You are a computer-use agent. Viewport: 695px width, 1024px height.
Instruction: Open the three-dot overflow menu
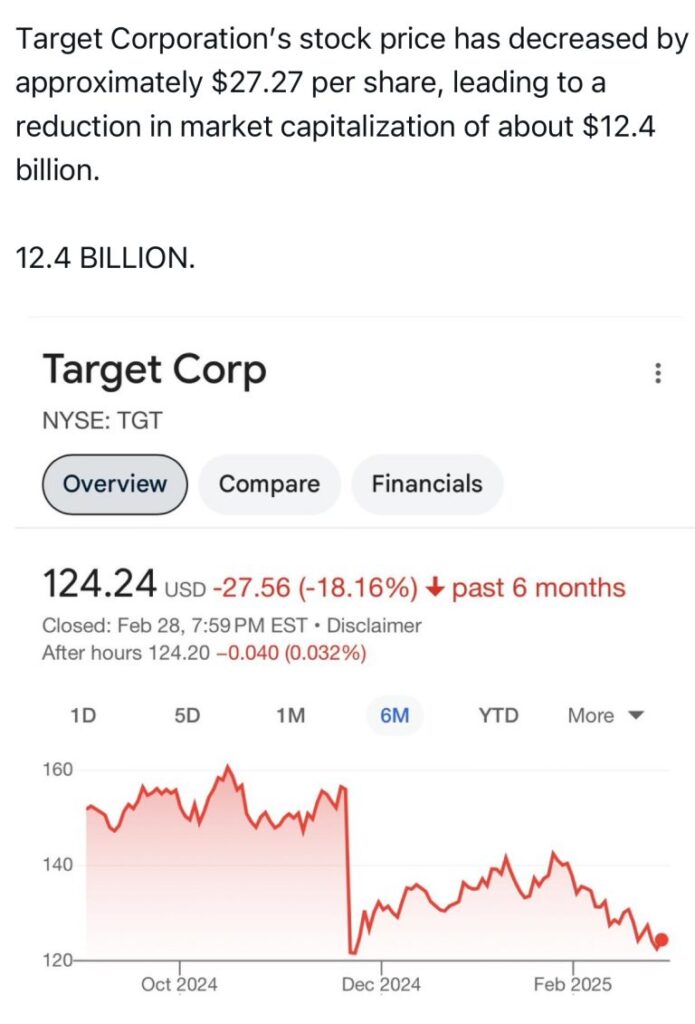pyautogui.click(x=657, y=373)
